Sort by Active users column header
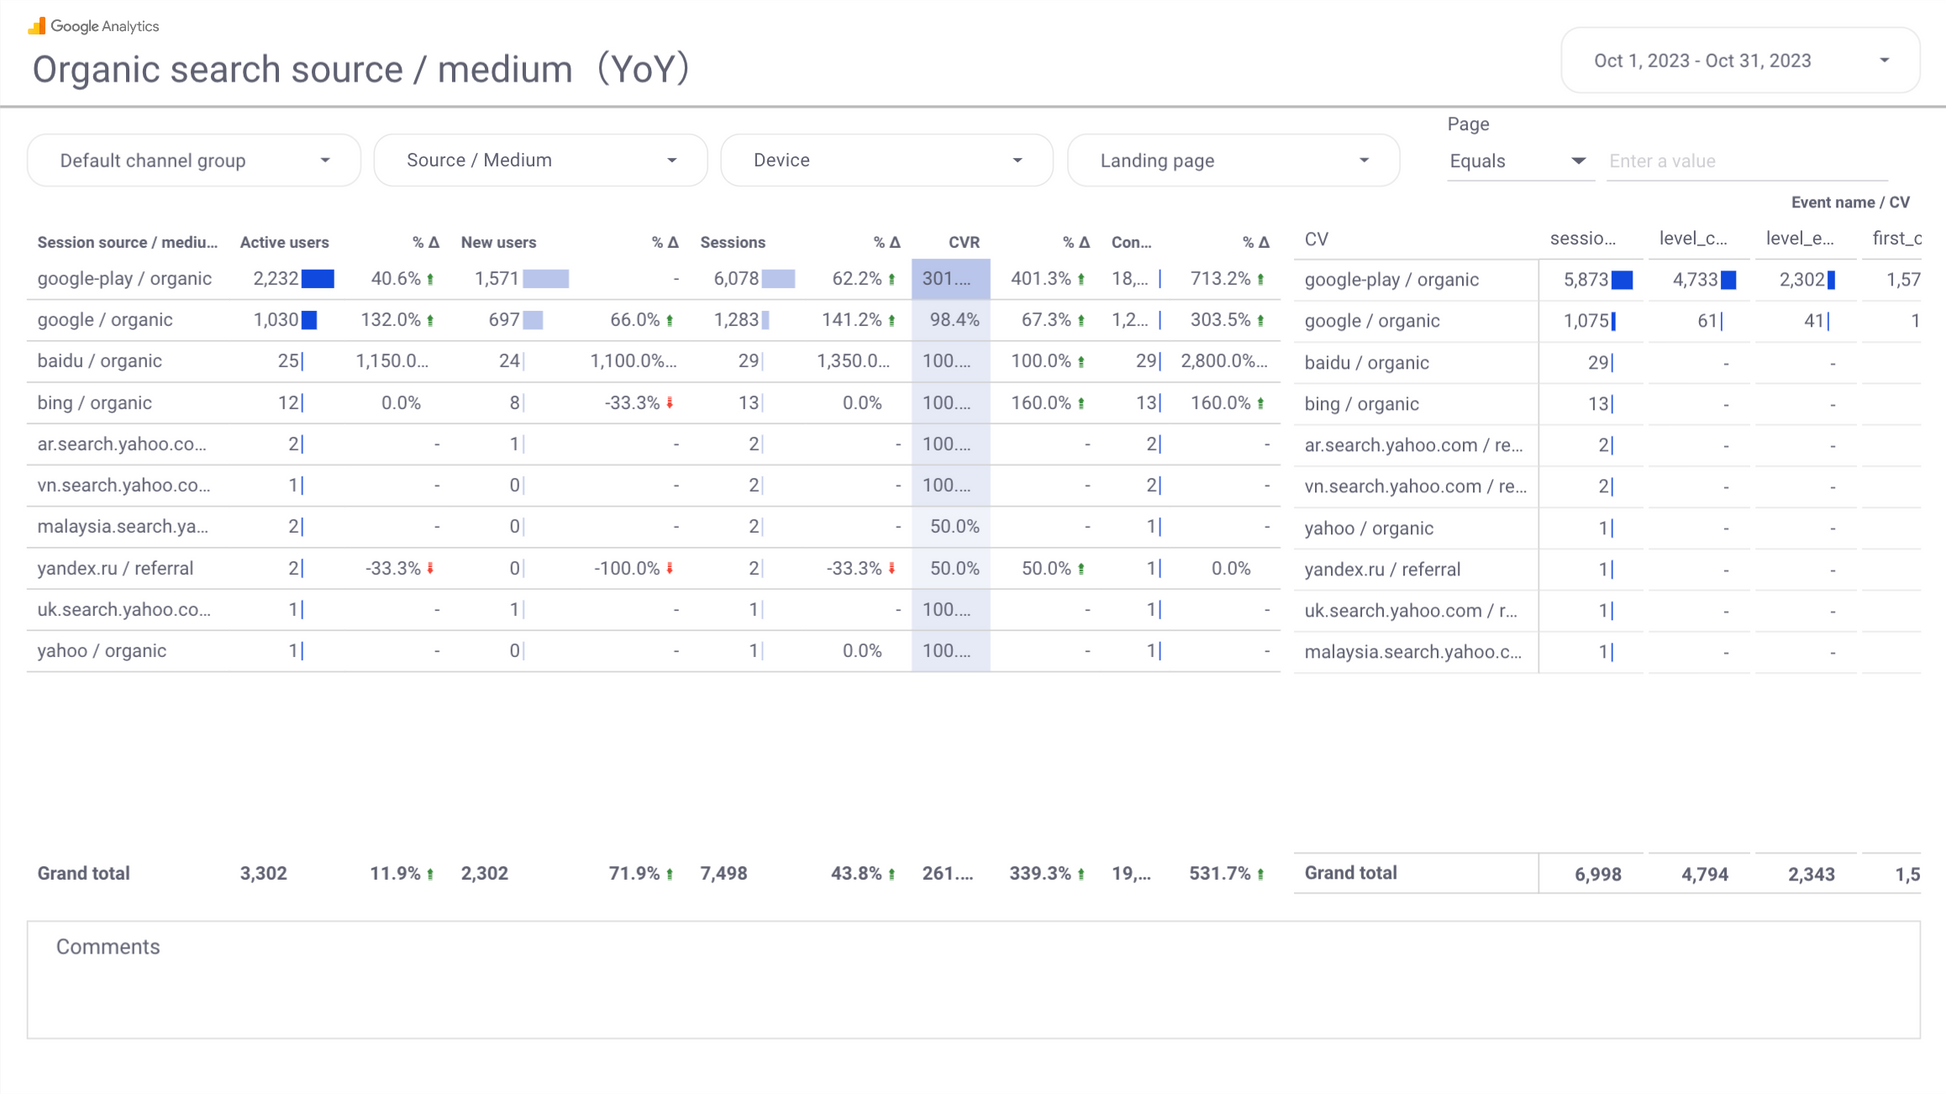Image resolution: width=1946 pixels, height=1094 pixels. pyautogui.click(x=284, y=242)
